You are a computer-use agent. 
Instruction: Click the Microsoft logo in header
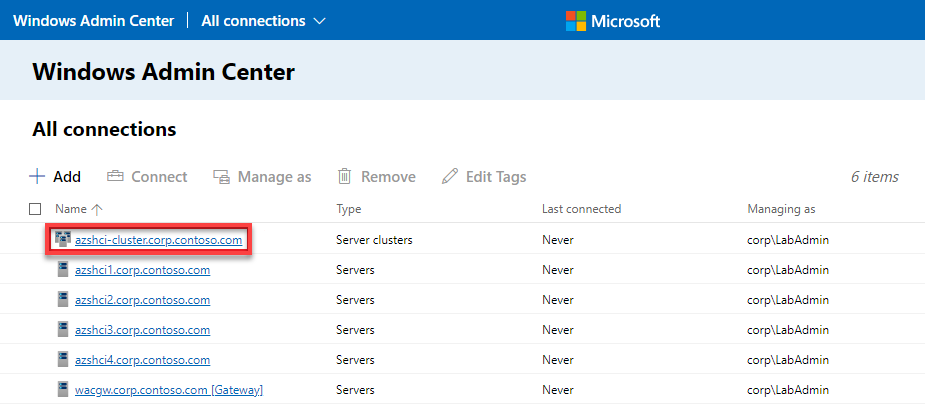[x=613, y=21]
